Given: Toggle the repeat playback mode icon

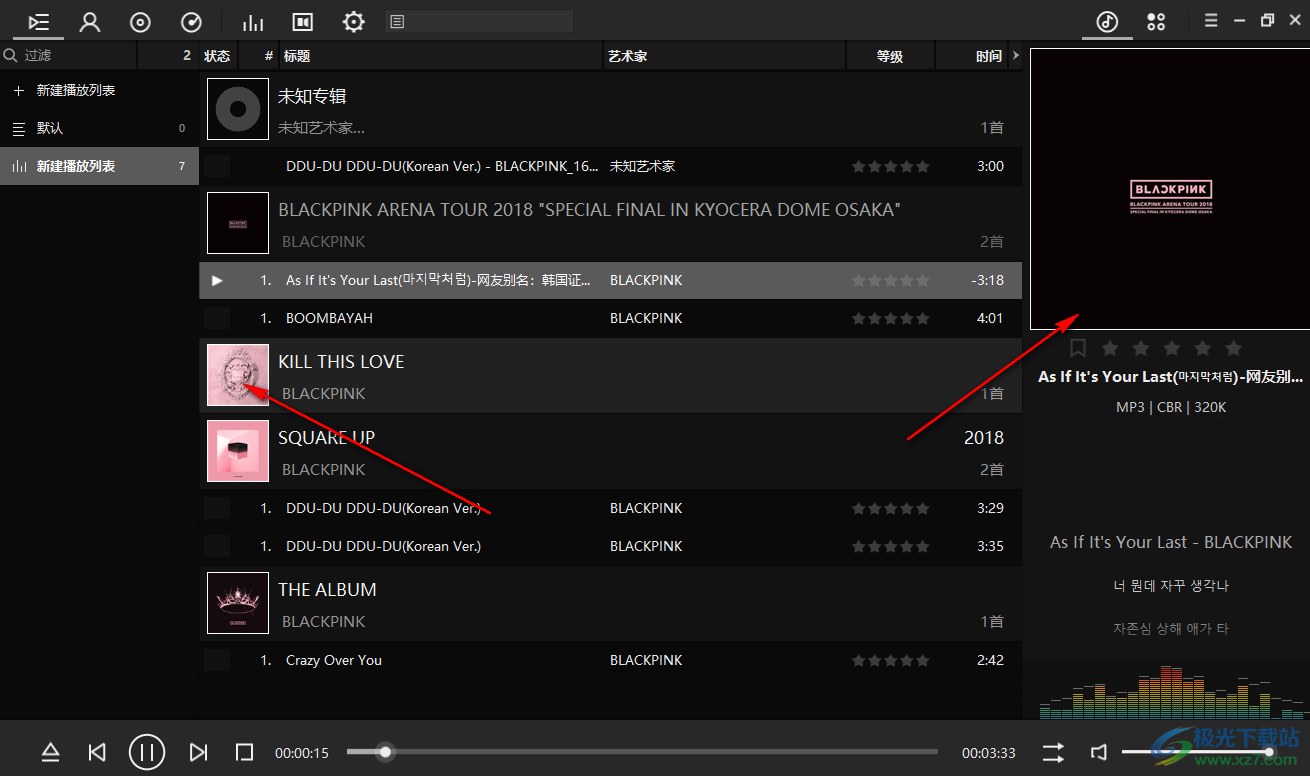Looking at the screenshot, I should coord(1053,752).
